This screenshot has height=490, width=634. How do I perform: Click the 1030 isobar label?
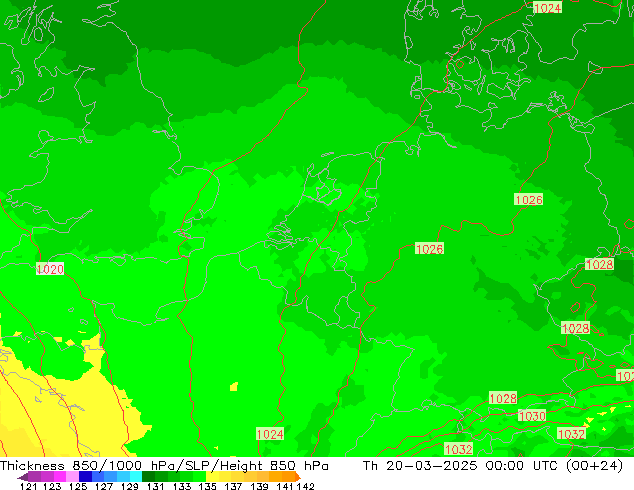click(532, 416)
